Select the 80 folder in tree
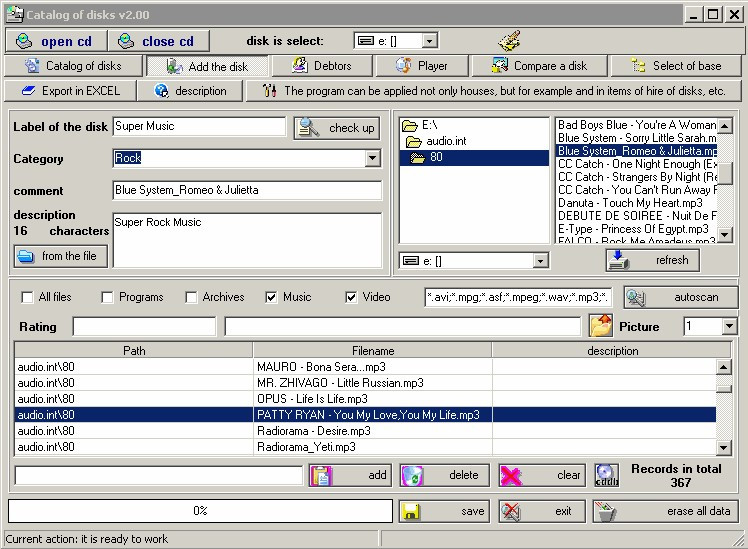 474,157
